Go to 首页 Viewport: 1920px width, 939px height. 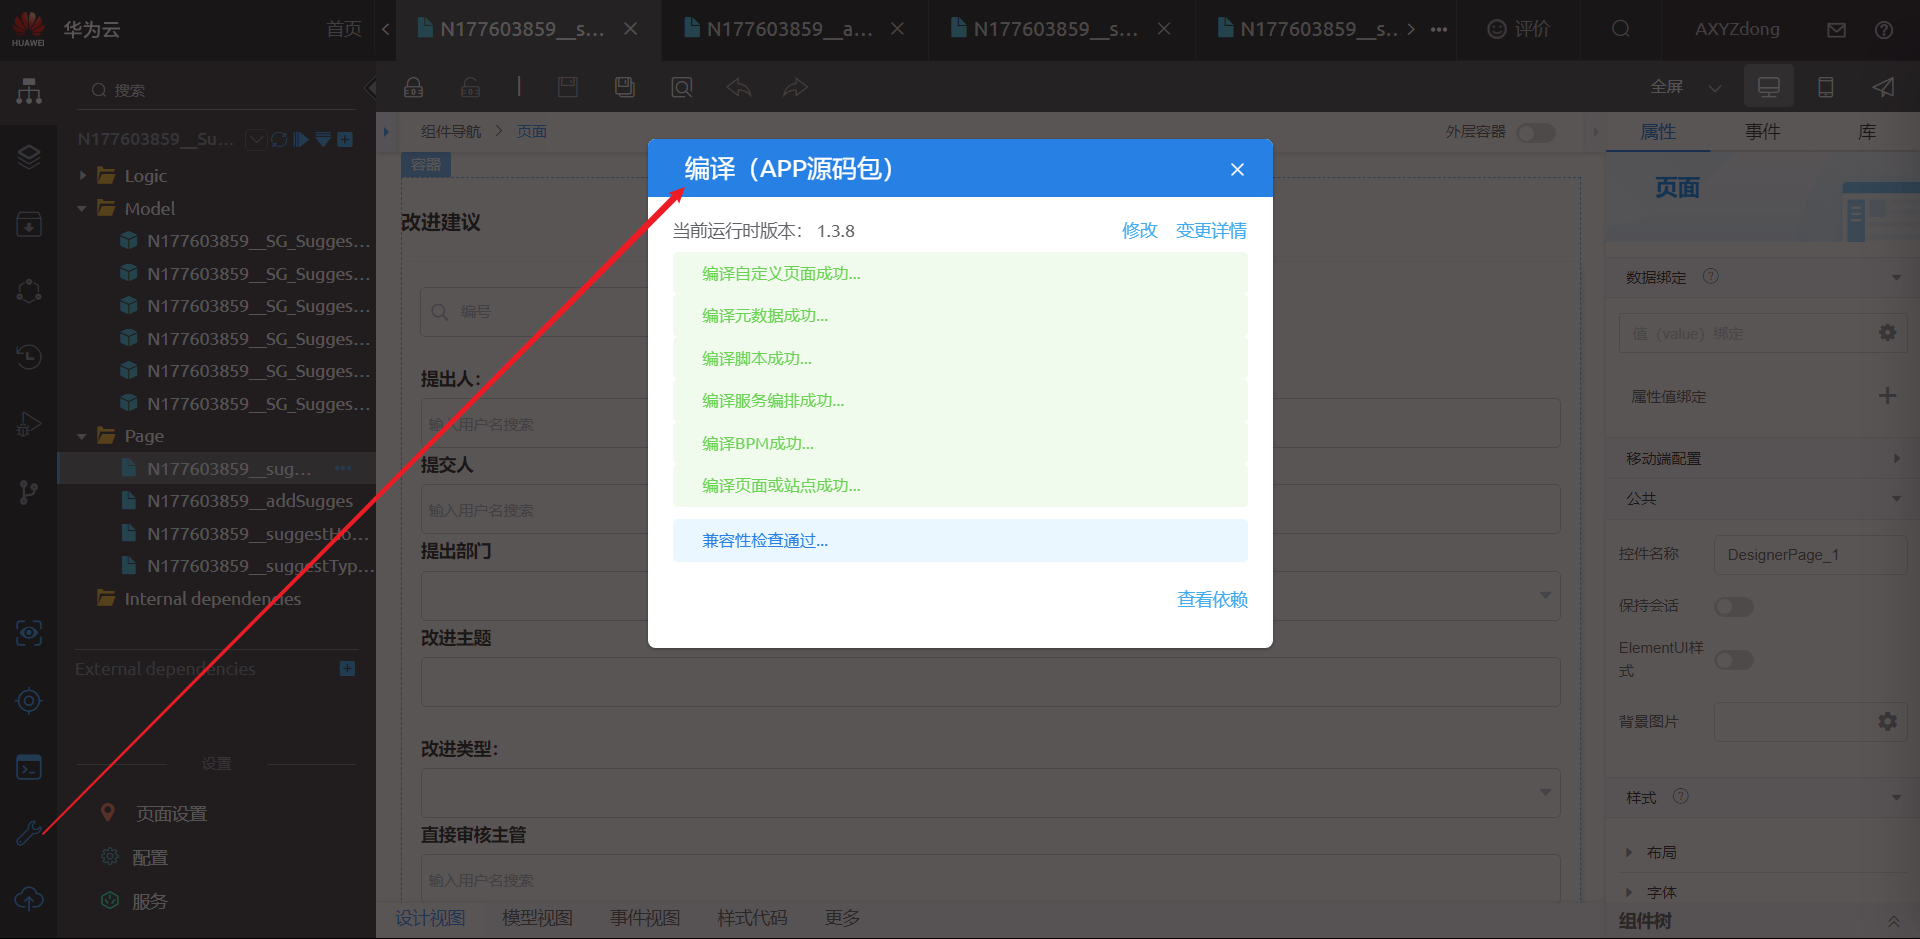344,29
